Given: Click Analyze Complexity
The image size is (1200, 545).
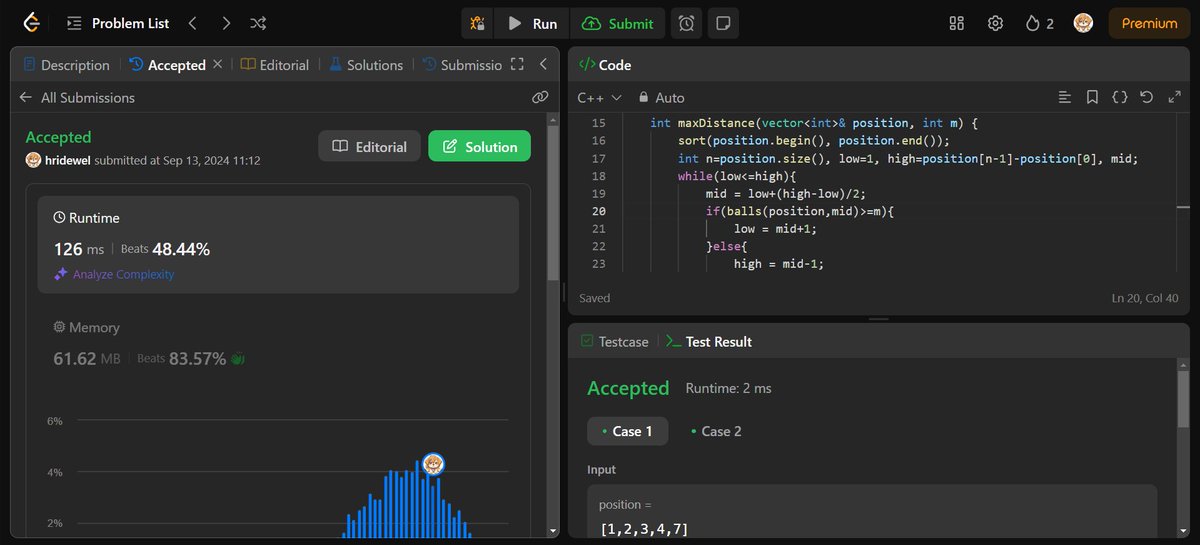Looking at the screenshot, I should [114, 274].
